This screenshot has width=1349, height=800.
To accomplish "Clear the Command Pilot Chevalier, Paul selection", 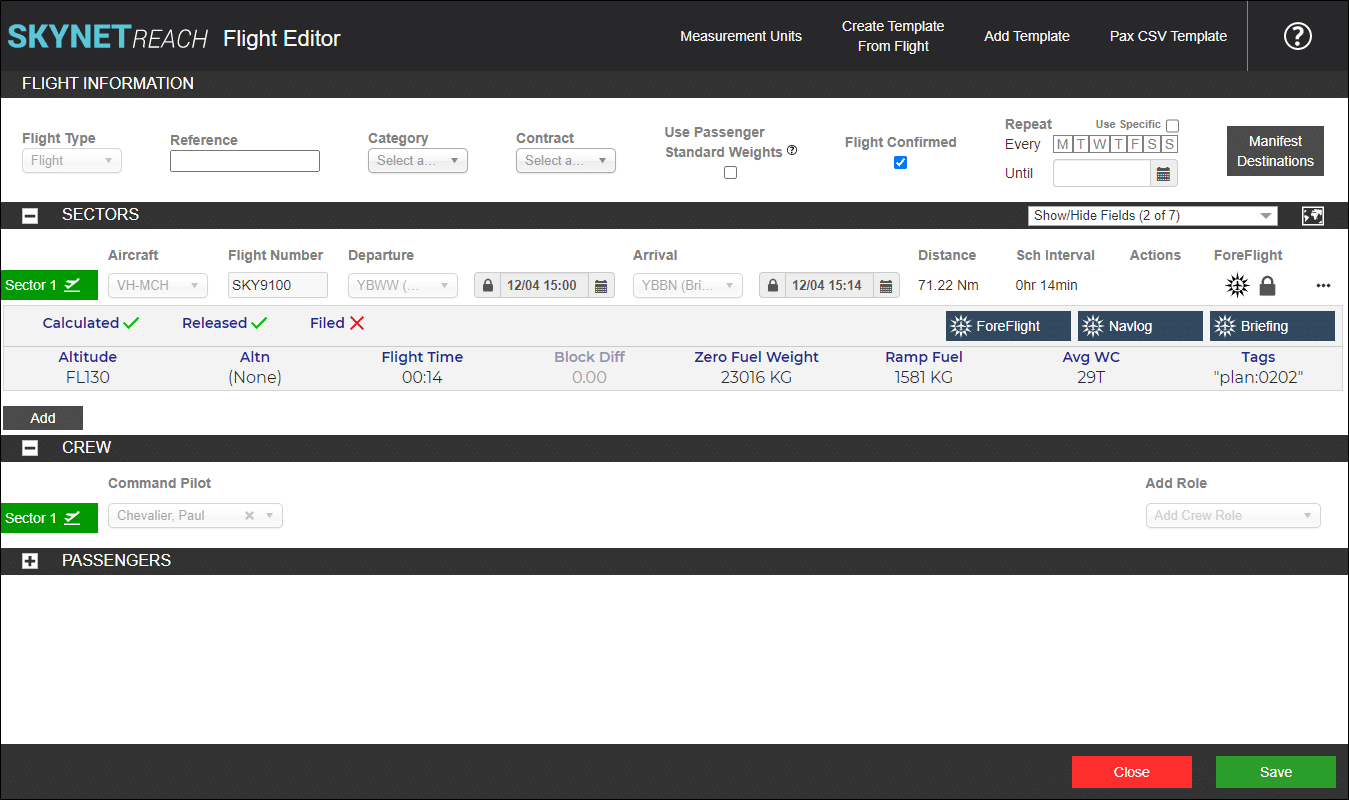I will [250, 516].
